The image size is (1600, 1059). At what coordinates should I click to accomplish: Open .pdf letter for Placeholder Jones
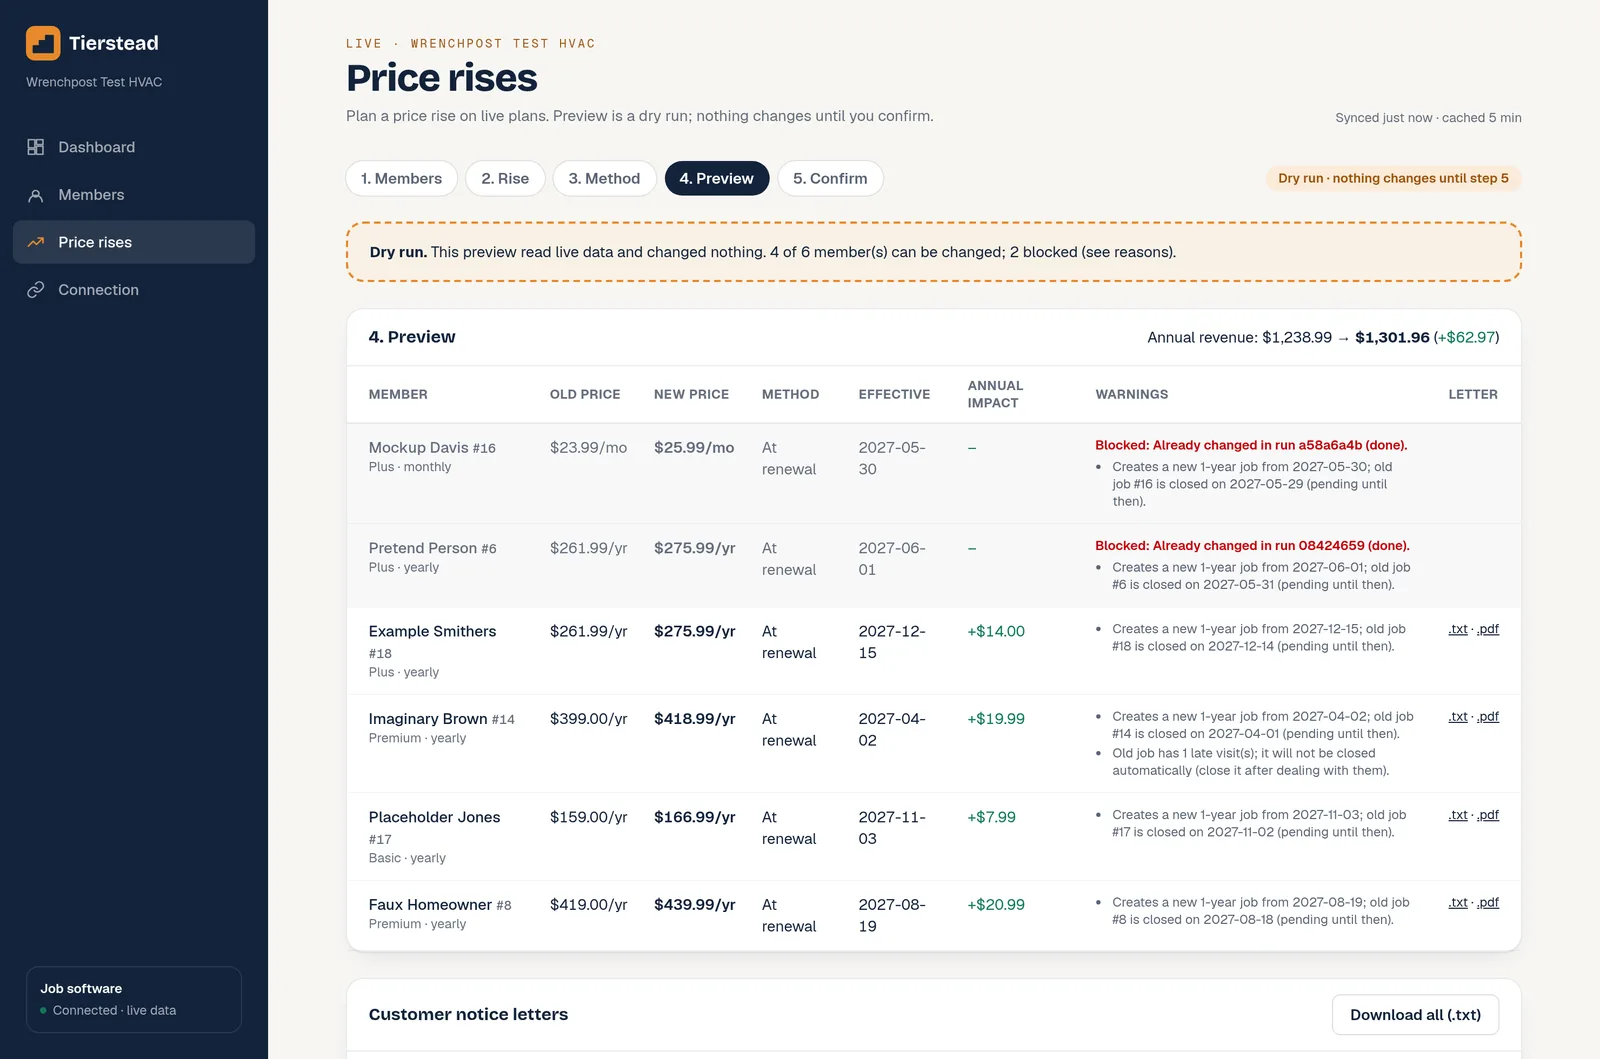1488,815
